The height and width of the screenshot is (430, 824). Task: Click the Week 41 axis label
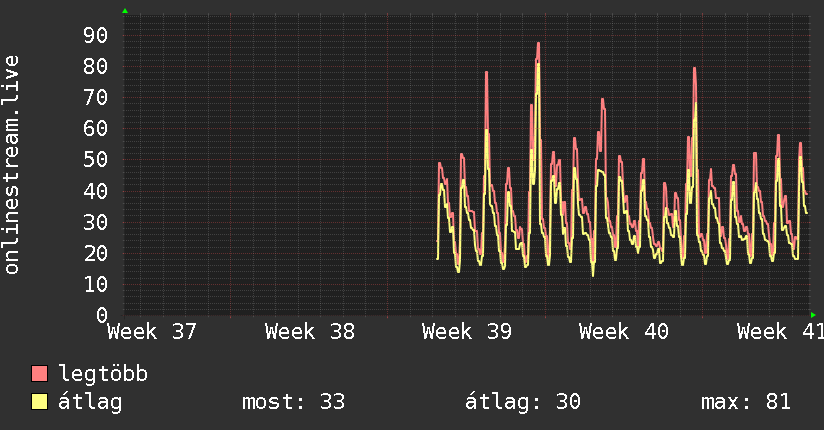(780, 332)
